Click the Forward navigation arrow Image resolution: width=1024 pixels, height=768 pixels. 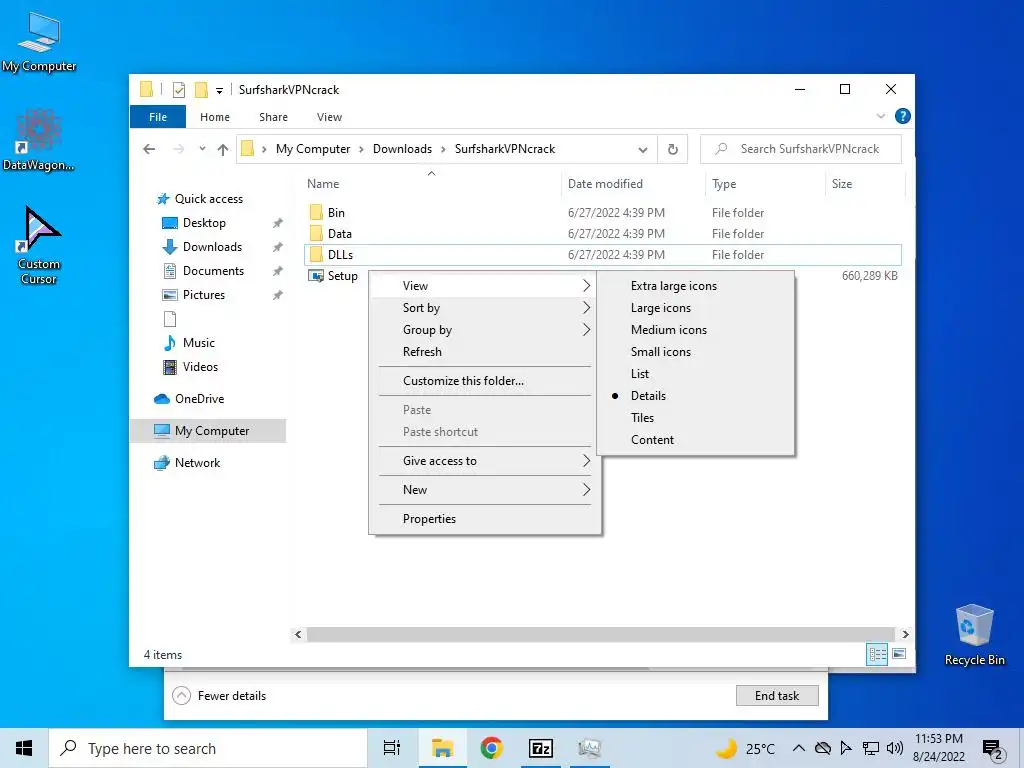tap(178, 149)
